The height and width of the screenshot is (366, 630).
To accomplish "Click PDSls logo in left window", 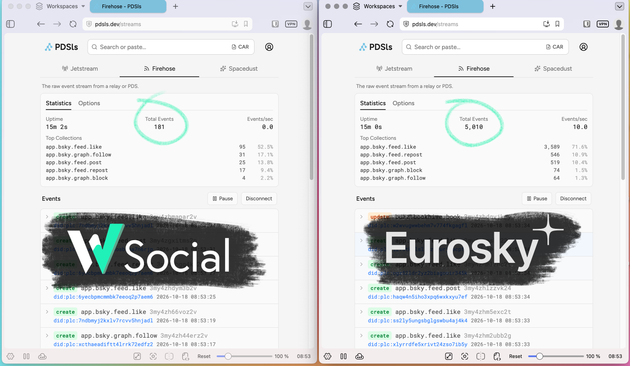I will (x=61, y=47).
